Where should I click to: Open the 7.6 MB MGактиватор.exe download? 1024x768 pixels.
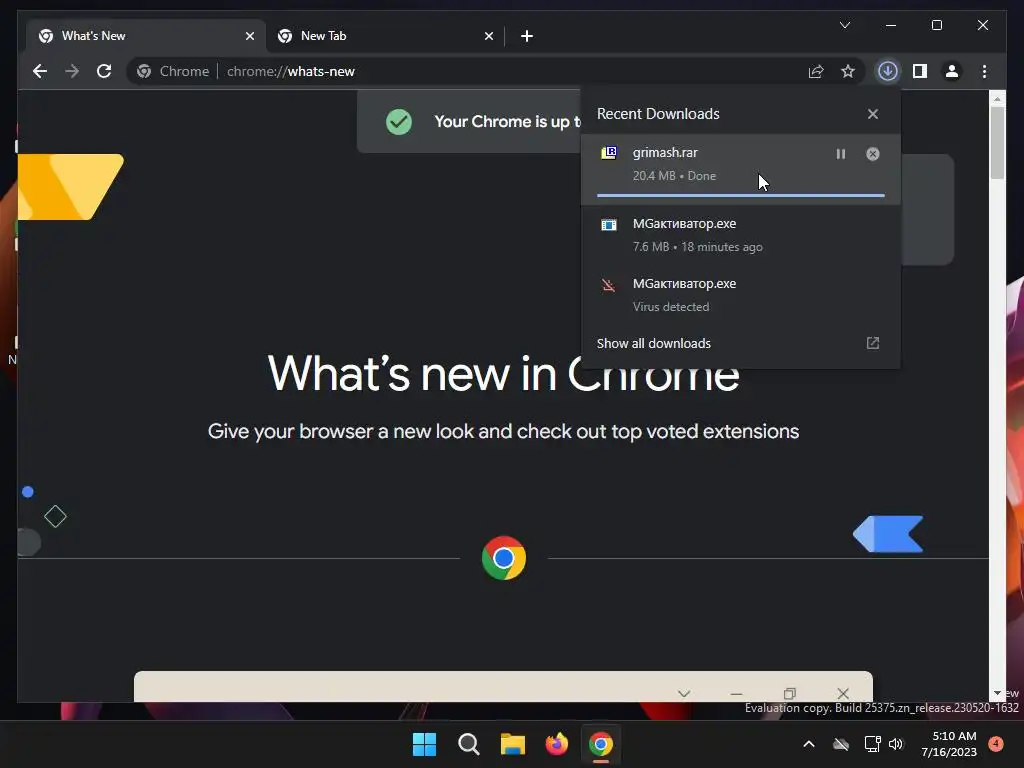[741, 234]
